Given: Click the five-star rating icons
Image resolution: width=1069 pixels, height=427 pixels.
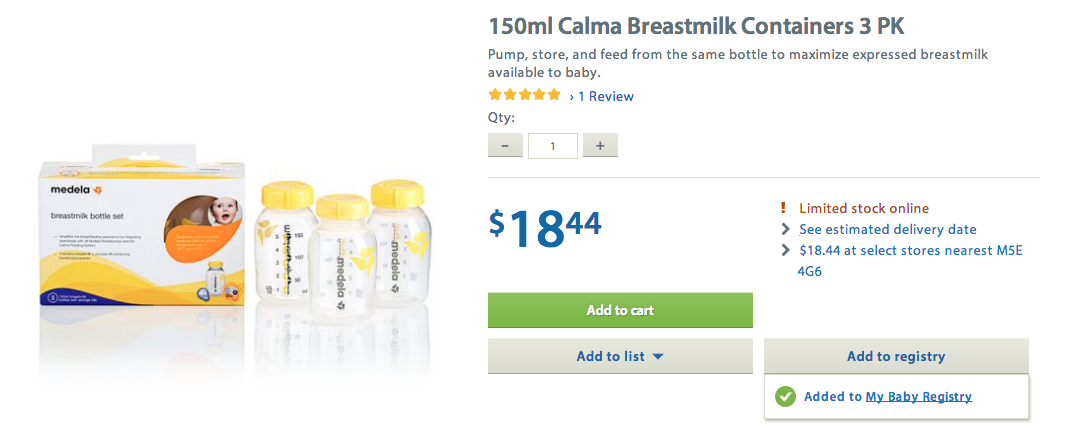Looking at the screenshot, I should 524,96.
